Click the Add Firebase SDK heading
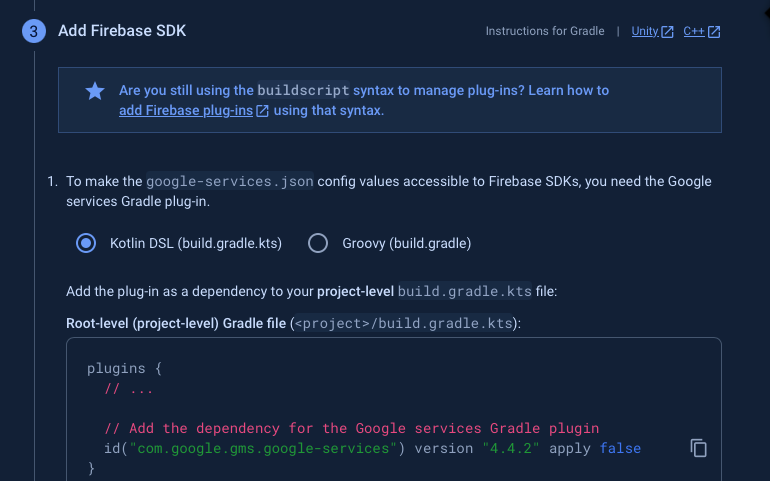The height and width of the screenshot is (481, 770). click(122, 30)
